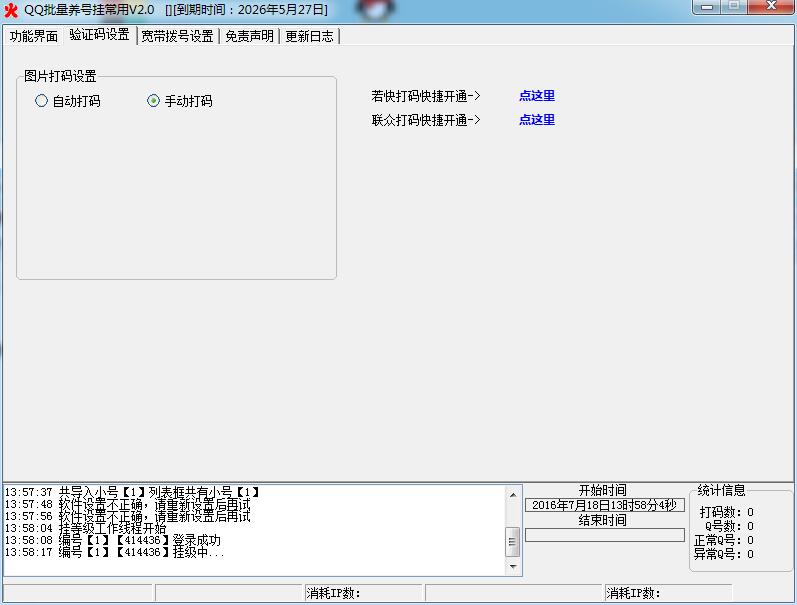Maximize the QQ批量养号 window
797x605 pixels.
[734, 7]
